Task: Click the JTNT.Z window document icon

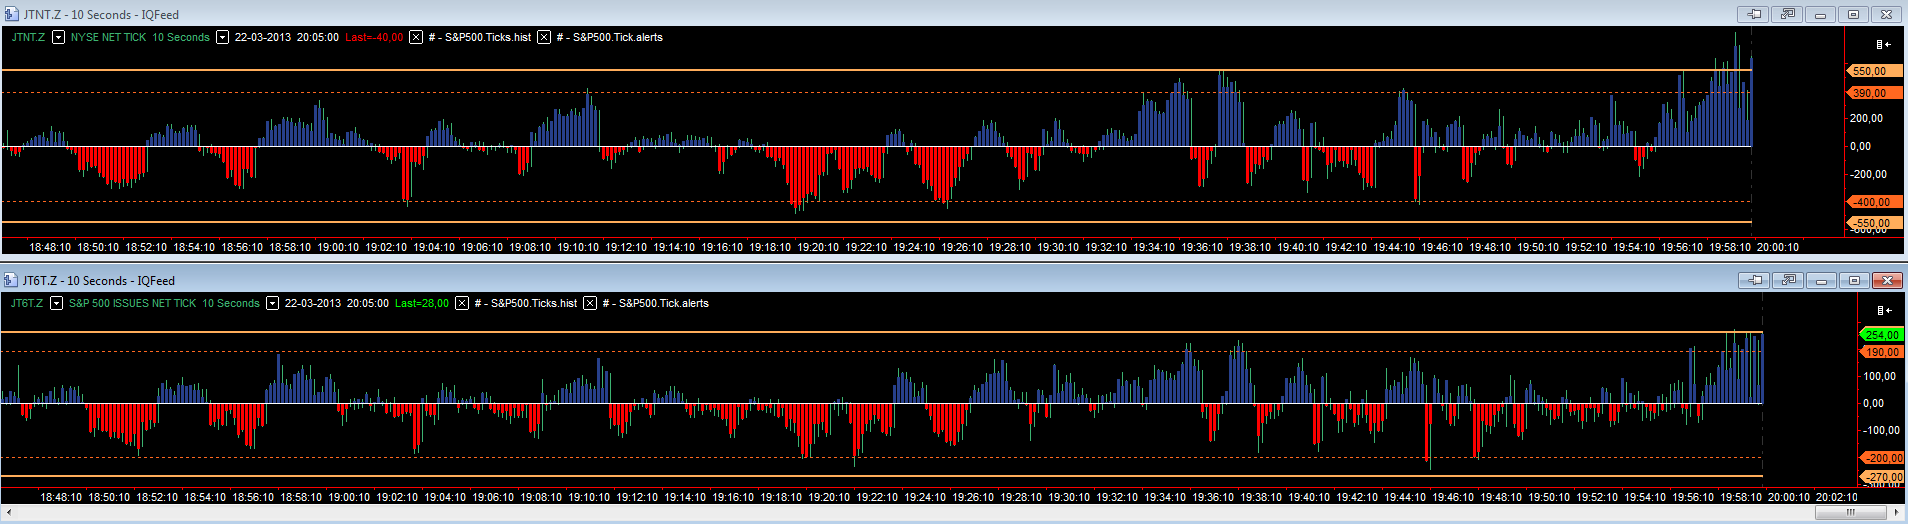Action: (x=11, y=14)
